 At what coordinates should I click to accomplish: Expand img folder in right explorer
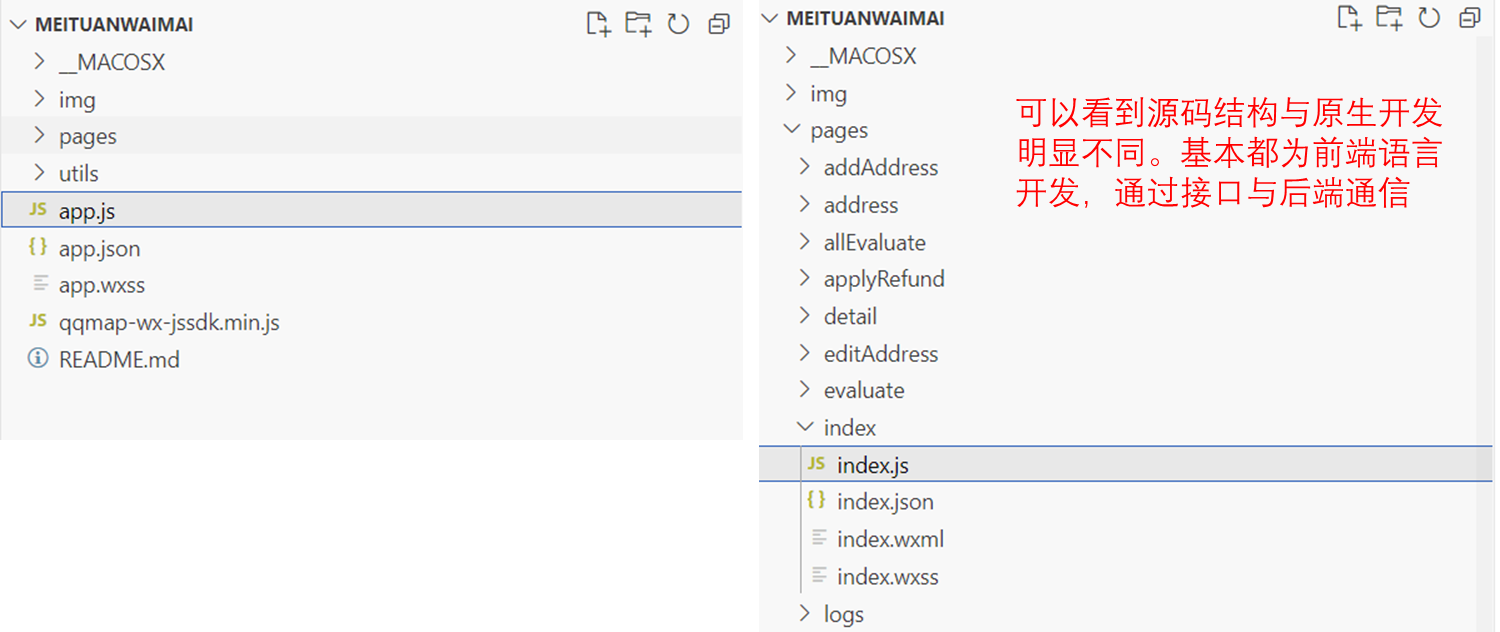pos(791,93)
